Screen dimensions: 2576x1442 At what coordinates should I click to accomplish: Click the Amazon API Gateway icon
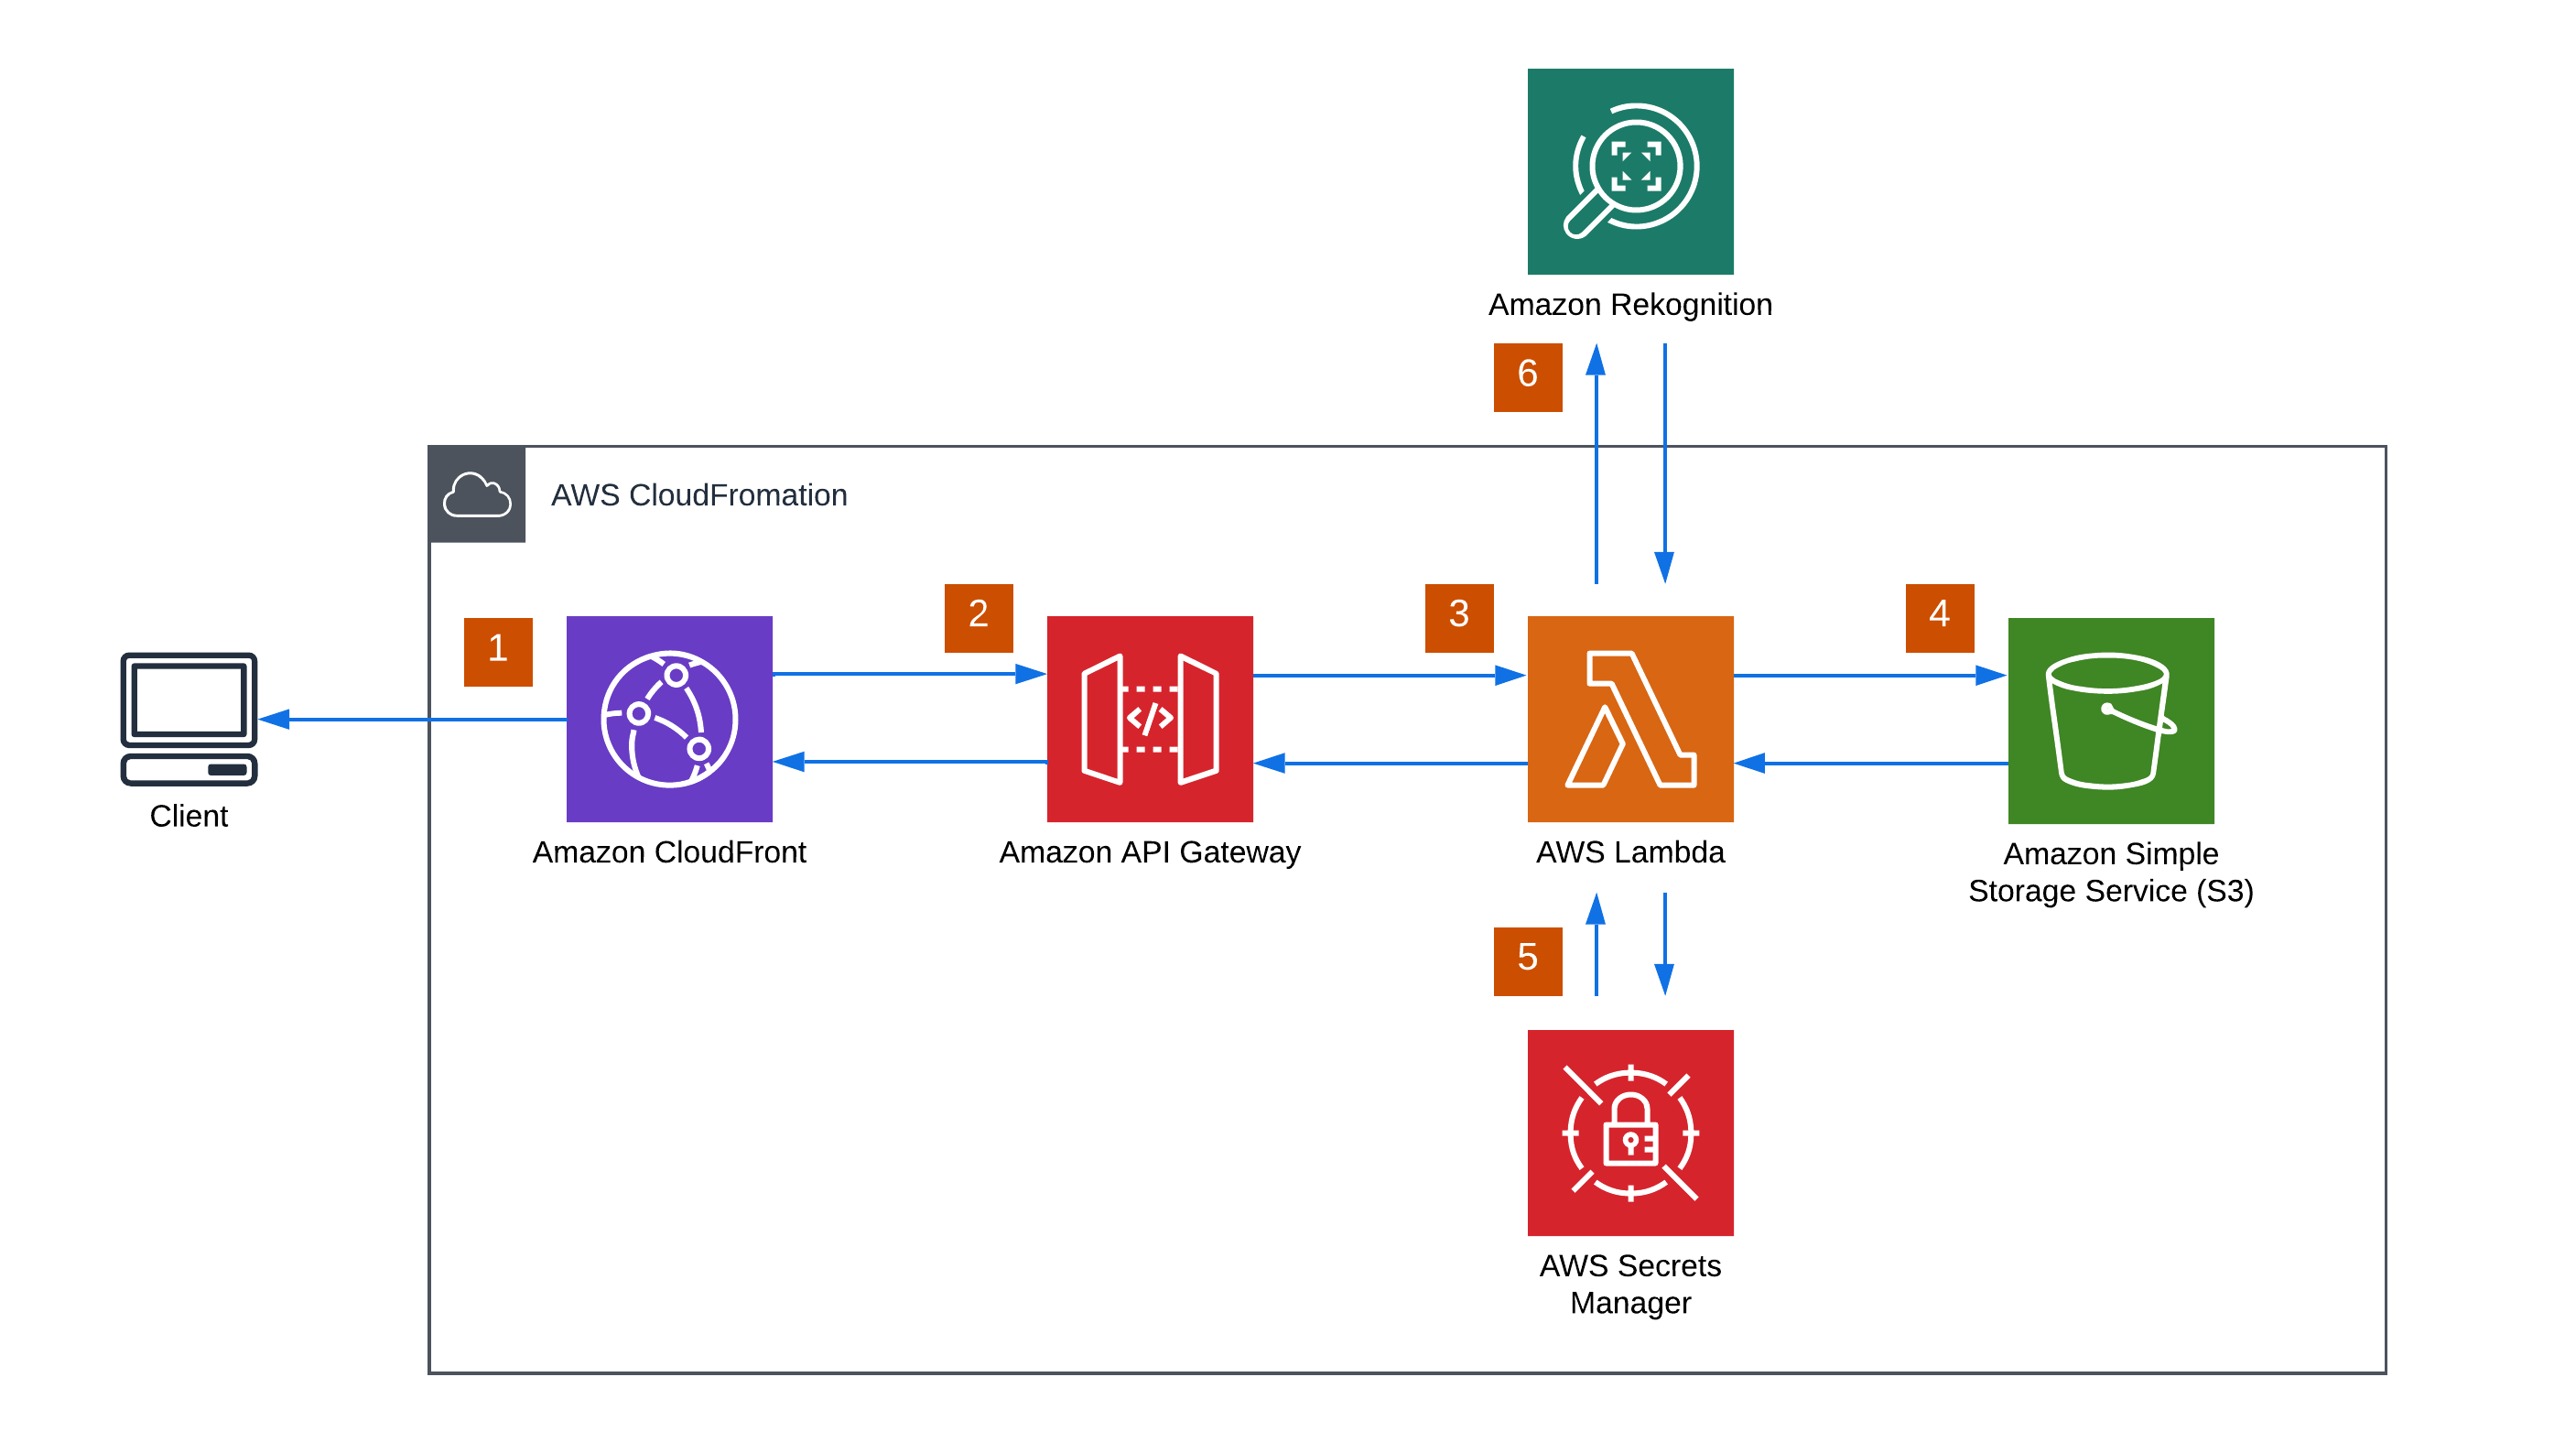tap(1149, 718)
